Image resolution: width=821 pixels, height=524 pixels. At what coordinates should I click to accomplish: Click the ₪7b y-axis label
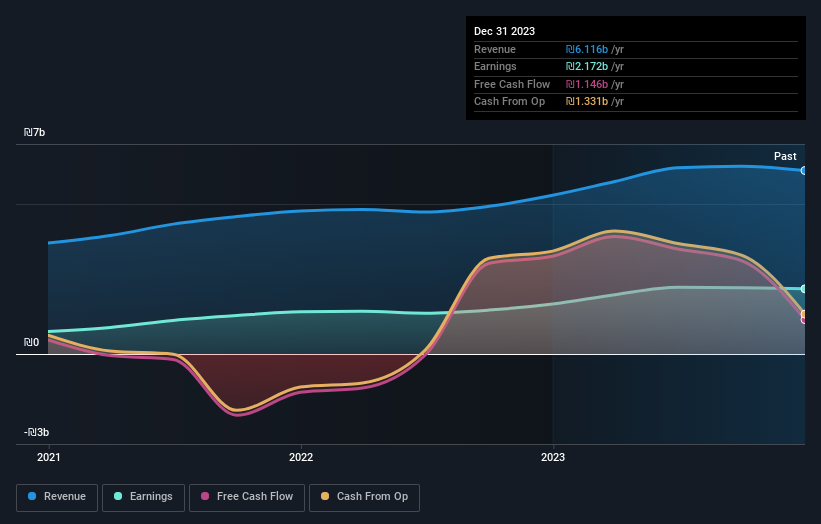(35, 132)
